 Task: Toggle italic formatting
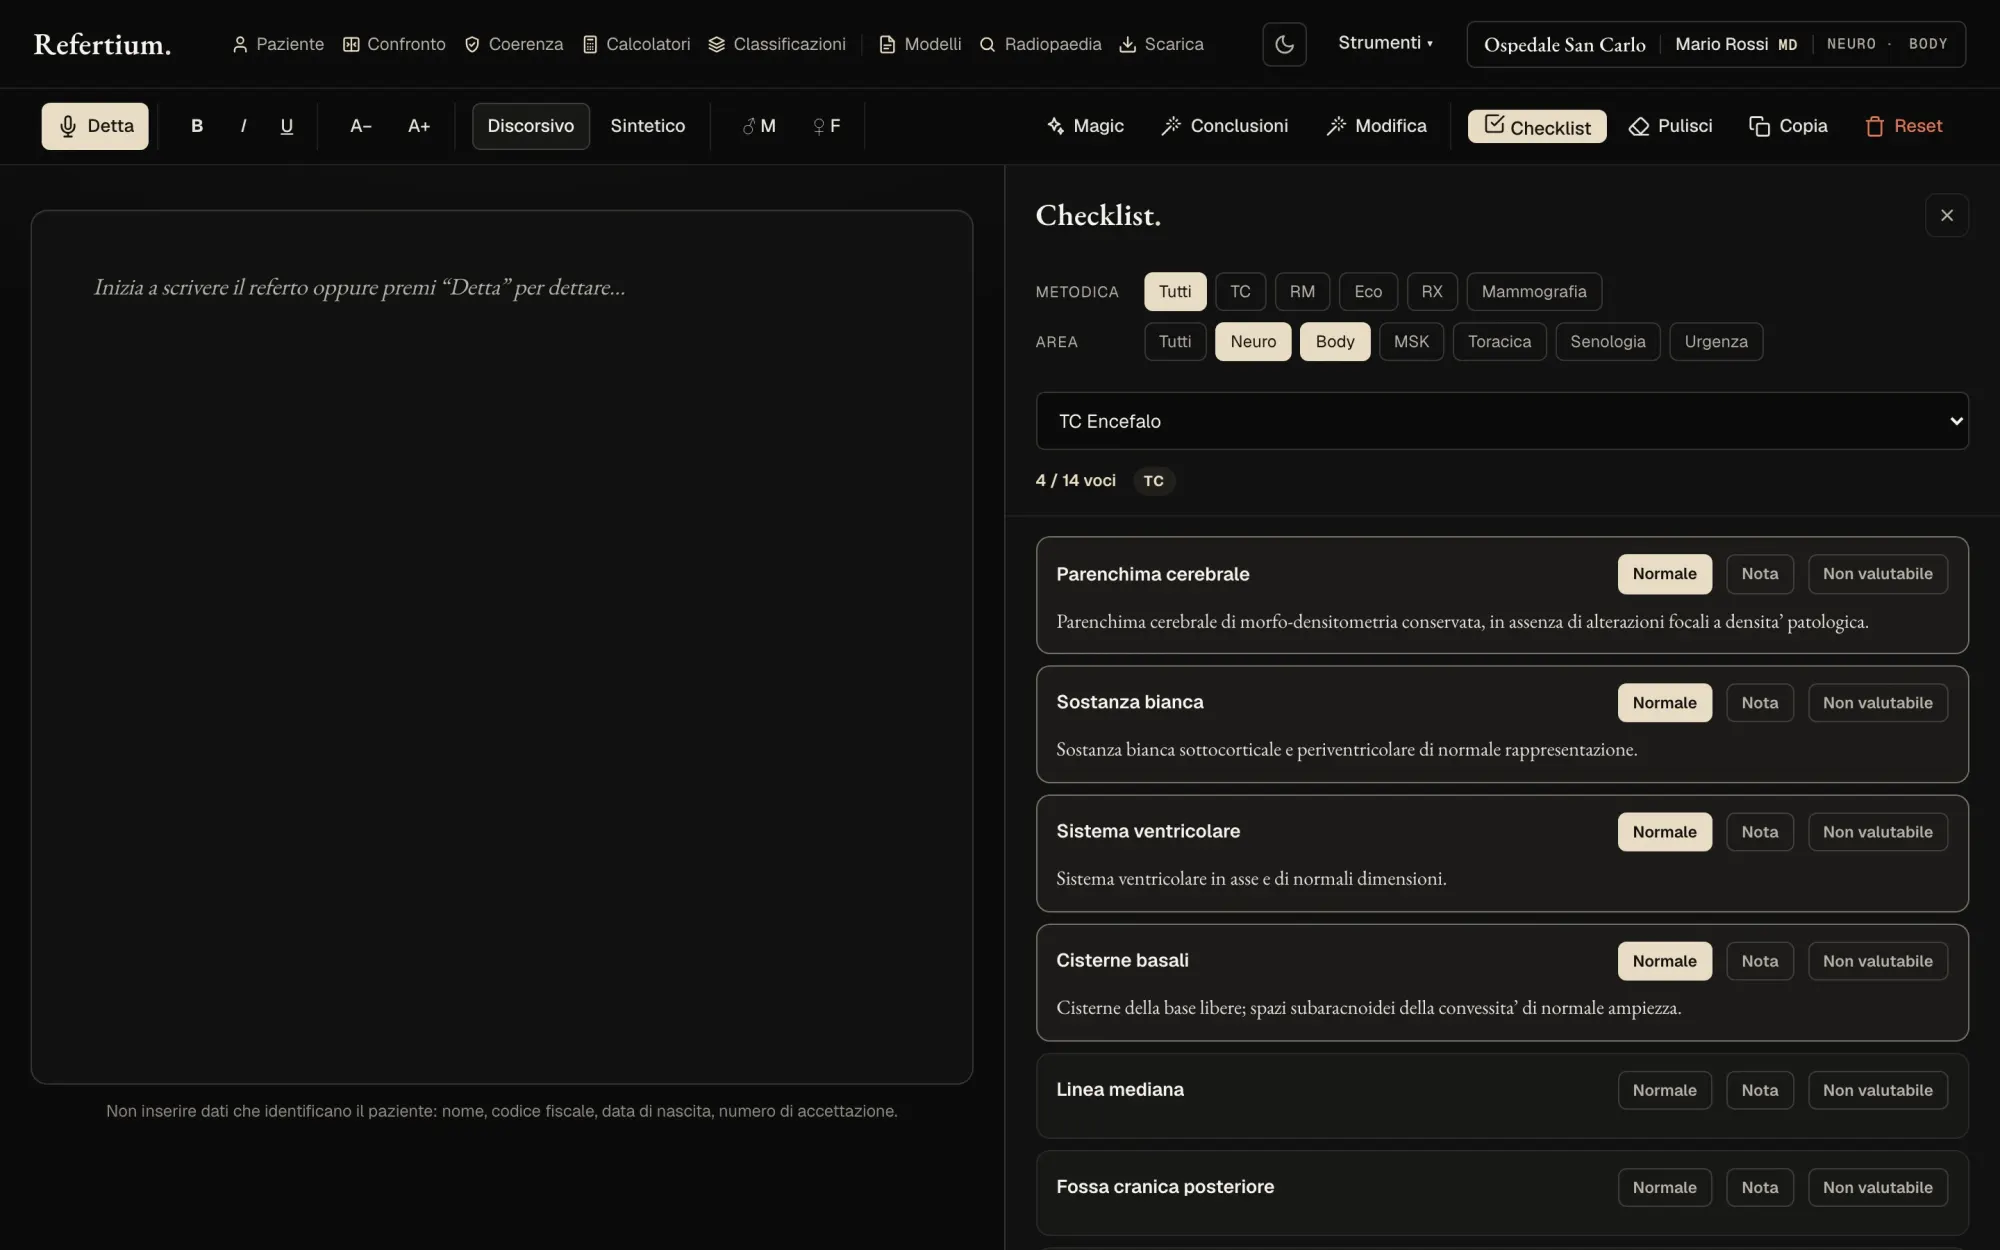click(243, 126)
